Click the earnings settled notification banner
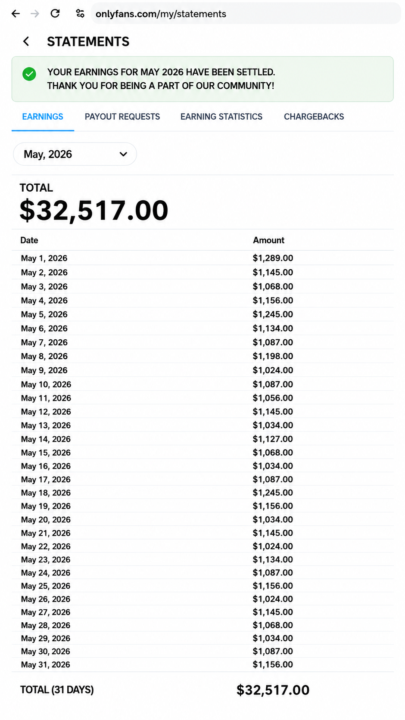This screenshot has width=405, height=720. click(x=202, y=79)
